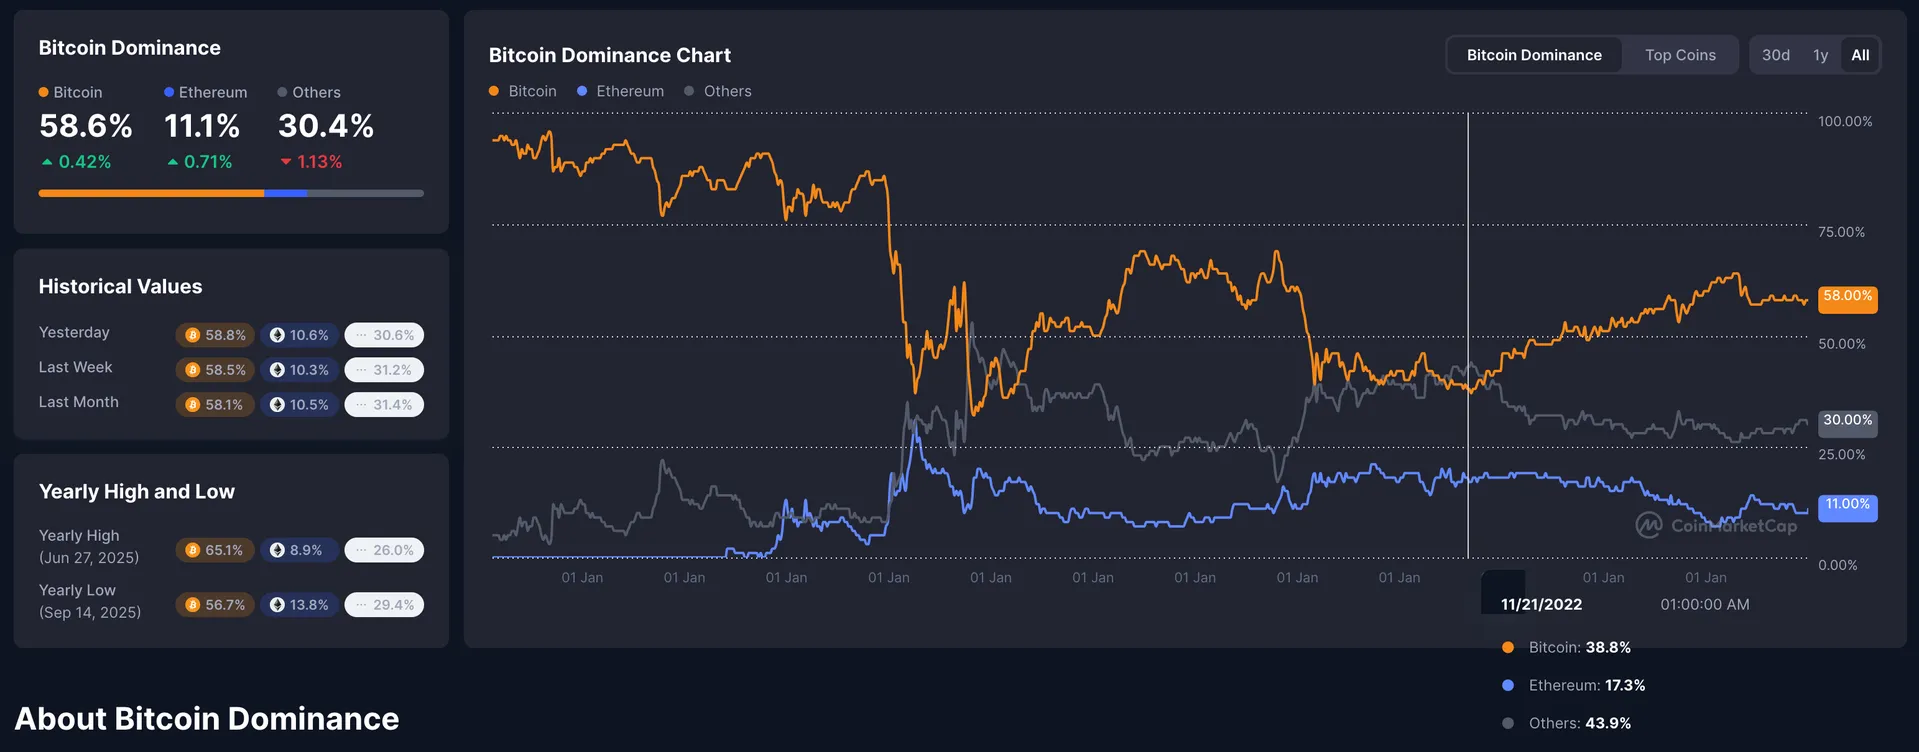
Task: Click the Ethereum icon in Yesterday row
Action: point(277,335)
